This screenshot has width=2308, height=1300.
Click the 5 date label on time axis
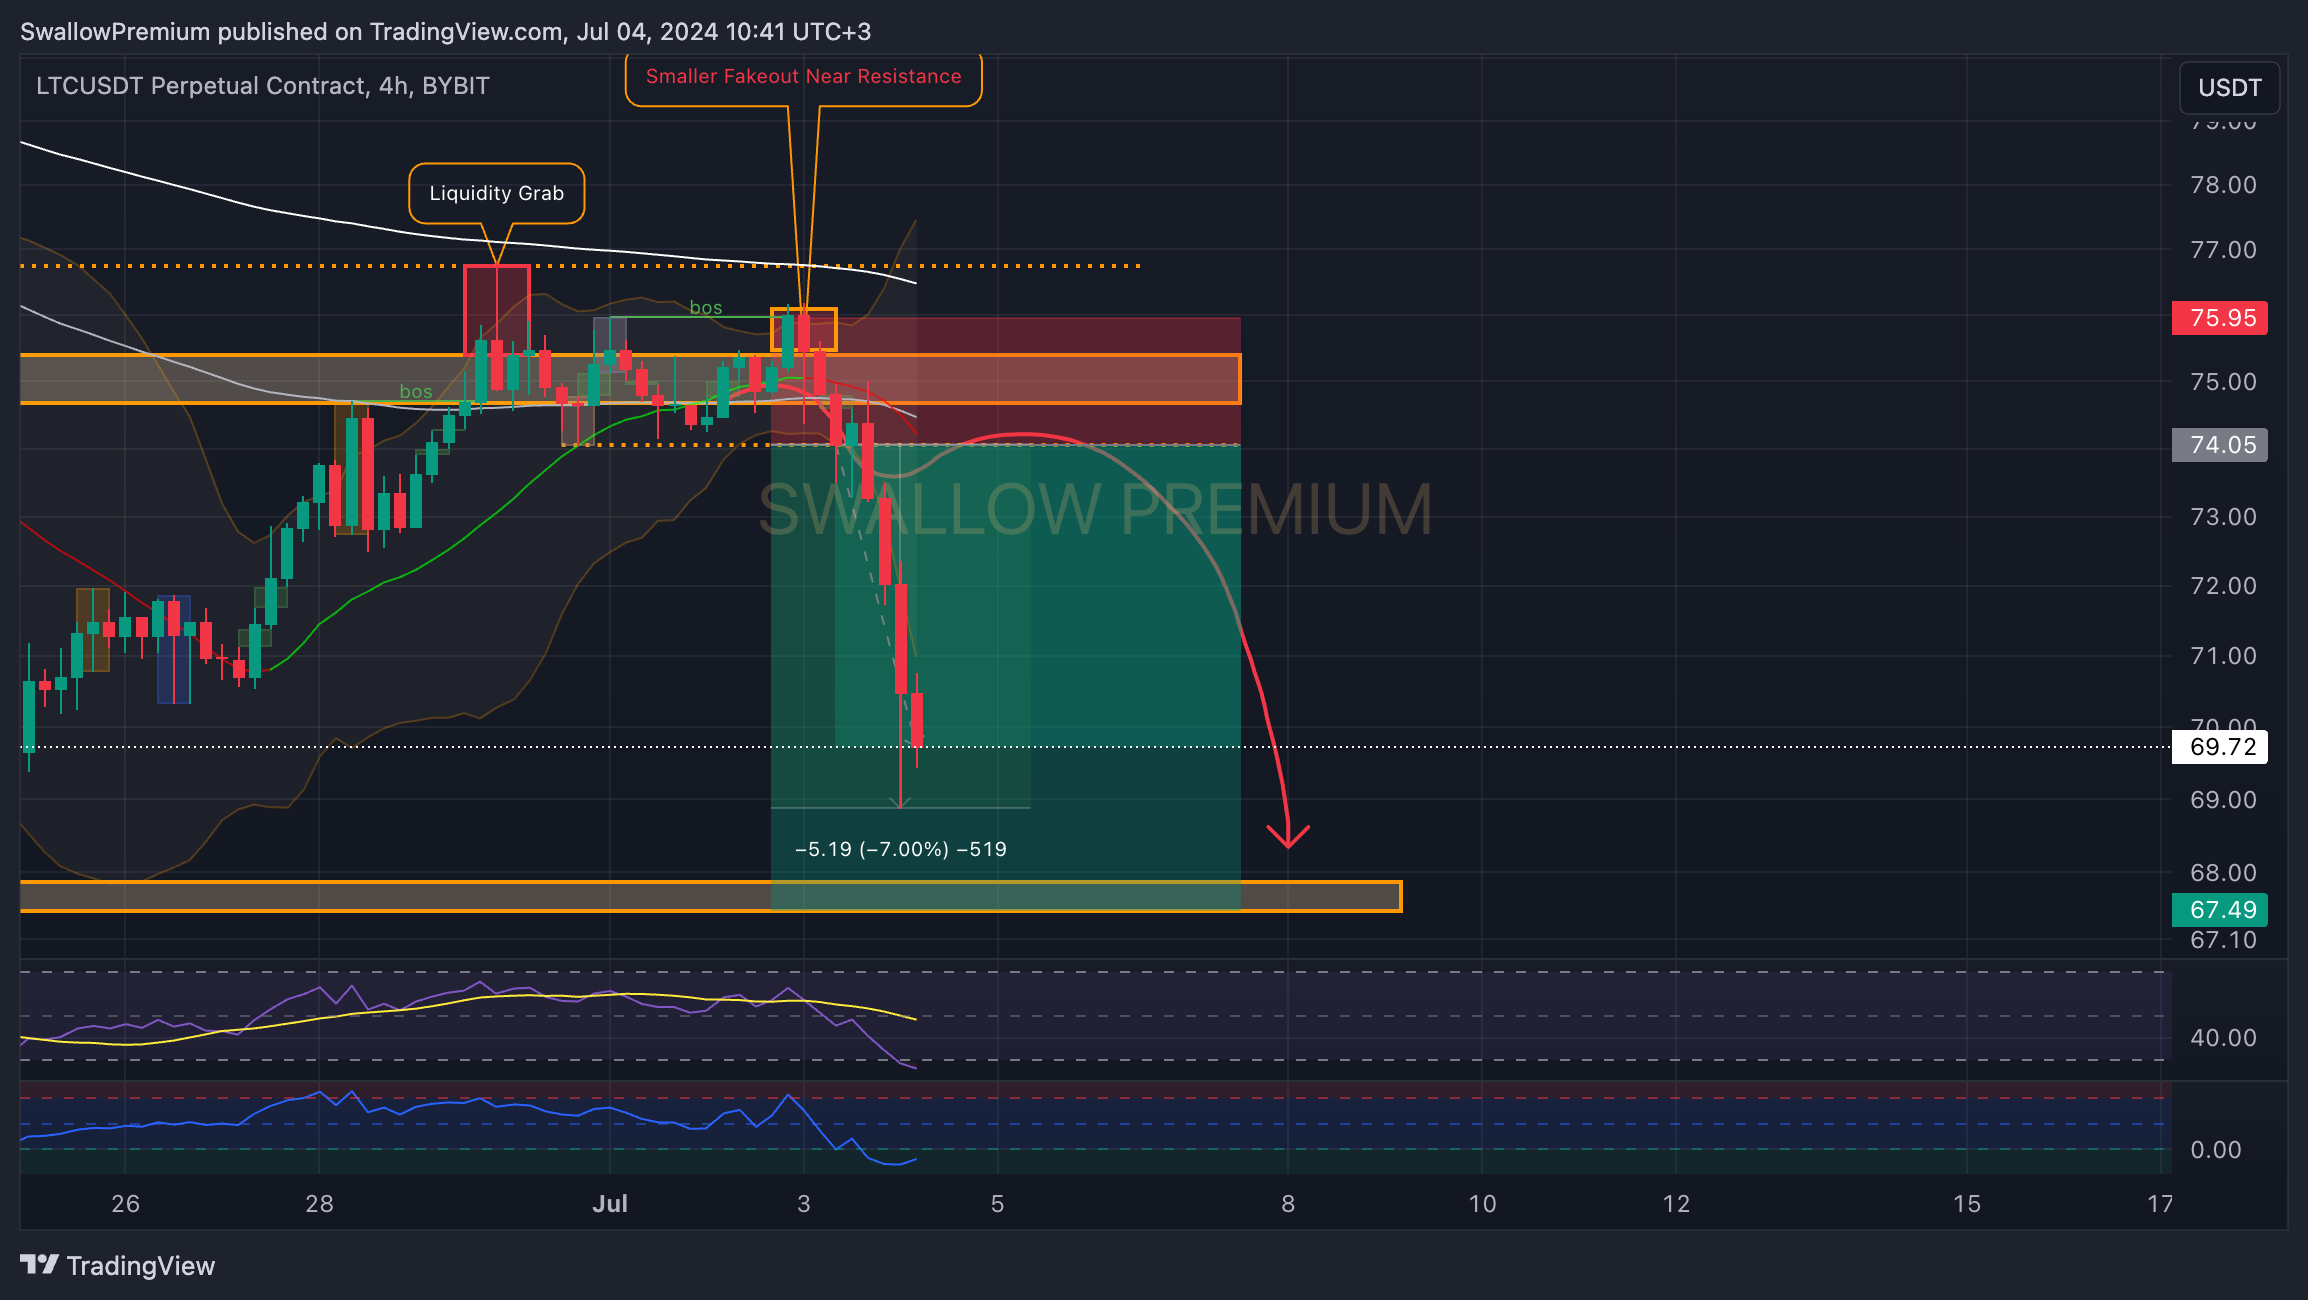[x=997, y=1204]
